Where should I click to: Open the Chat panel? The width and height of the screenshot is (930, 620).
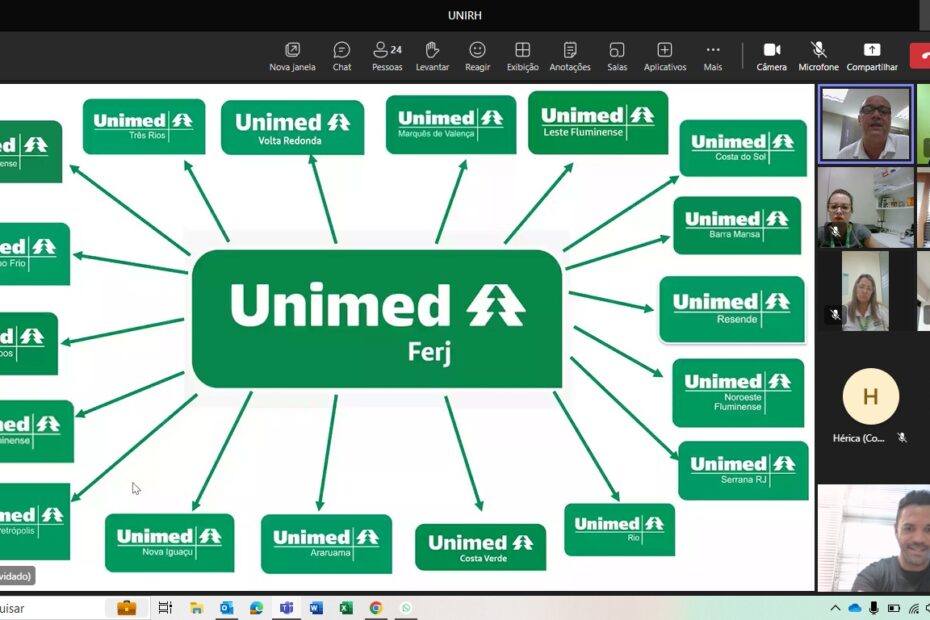point(342,56)
